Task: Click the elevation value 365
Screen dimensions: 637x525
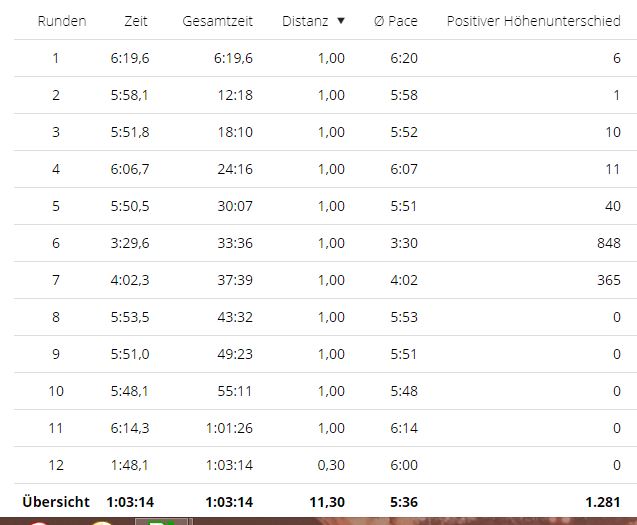Action: [608, 280]
